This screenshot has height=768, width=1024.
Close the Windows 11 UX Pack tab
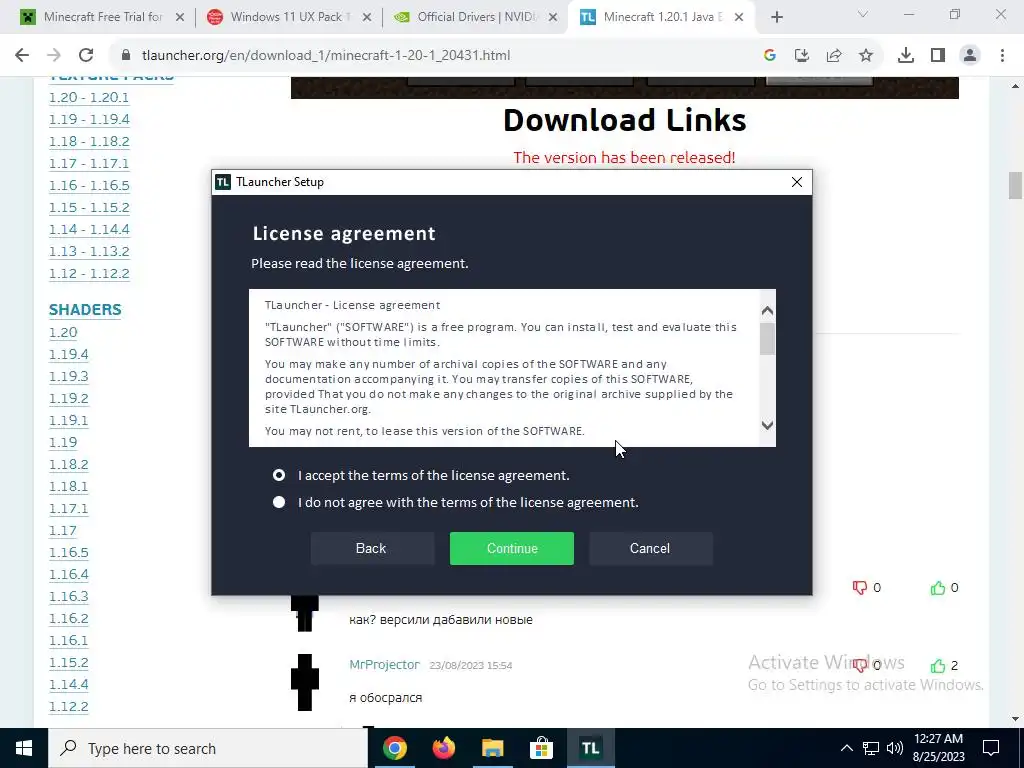367,18
